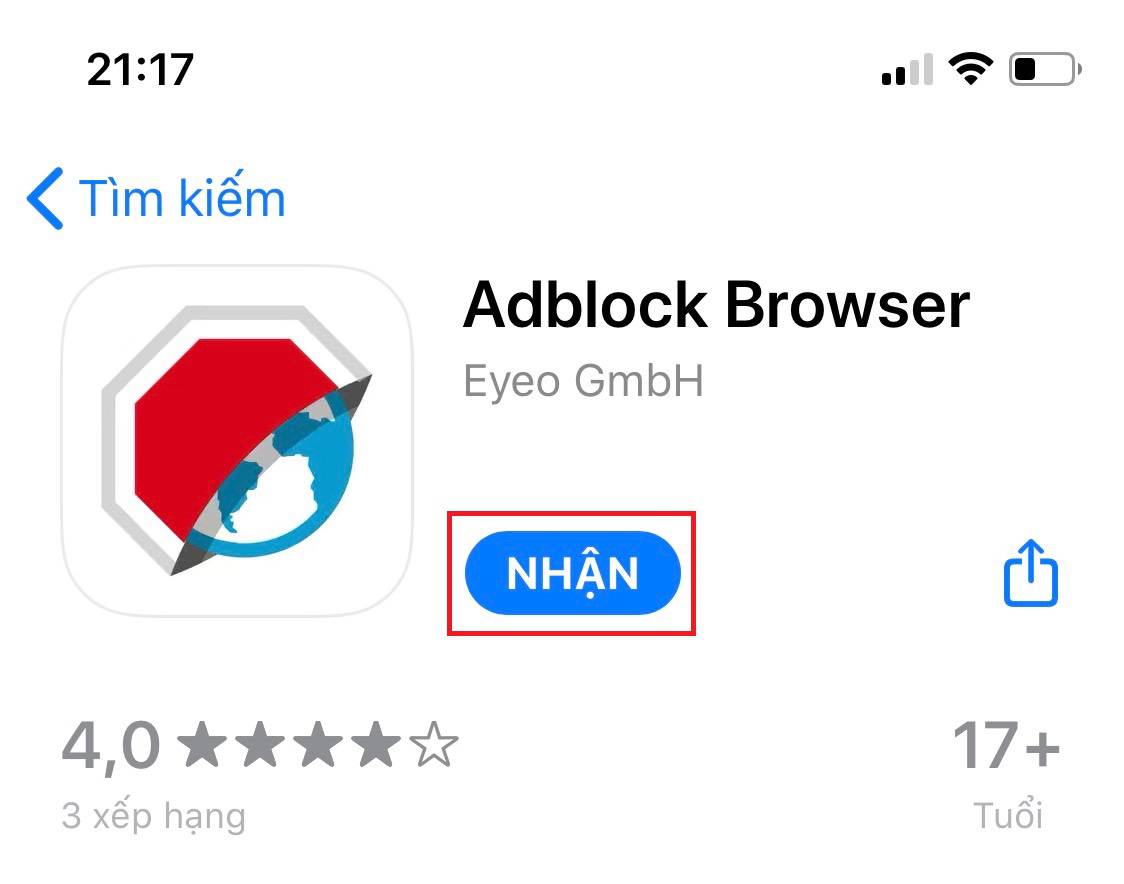Open the share sheet icon

point(1031,573)
